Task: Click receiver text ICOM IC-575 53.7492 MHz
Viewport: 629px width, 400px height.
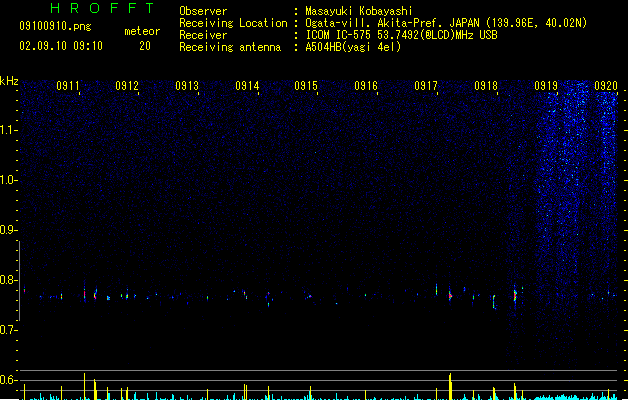Action: 401,35
